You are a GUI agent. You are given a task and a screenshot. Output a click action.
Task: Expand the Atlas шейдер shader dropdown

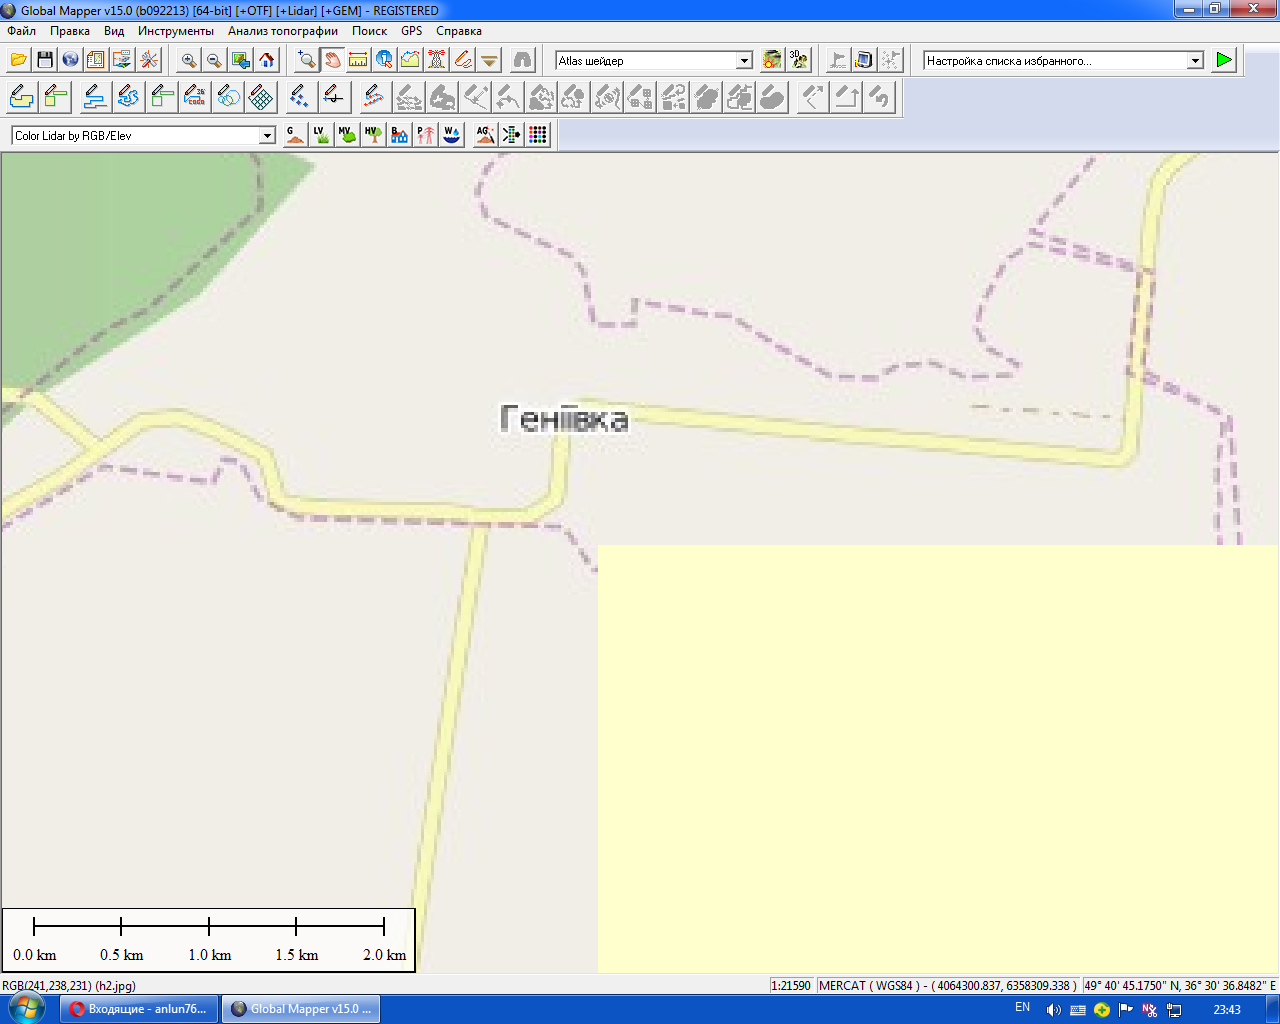click(x=744, y=61)
